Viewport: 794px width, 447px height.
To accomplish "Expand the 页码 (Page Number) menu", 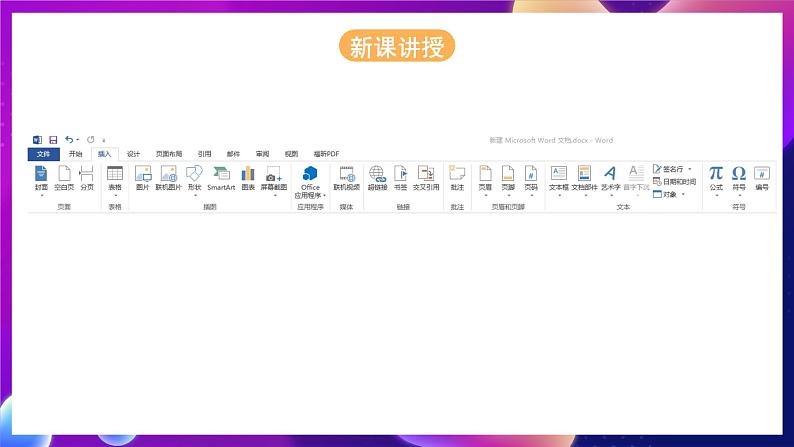I will coord(531,180).
